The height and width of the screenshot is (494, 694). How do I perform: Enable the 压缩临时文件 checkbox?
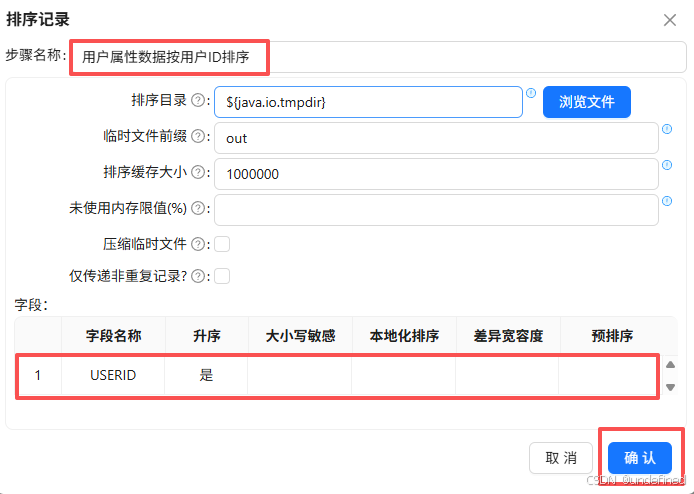[x=222, y=244]
